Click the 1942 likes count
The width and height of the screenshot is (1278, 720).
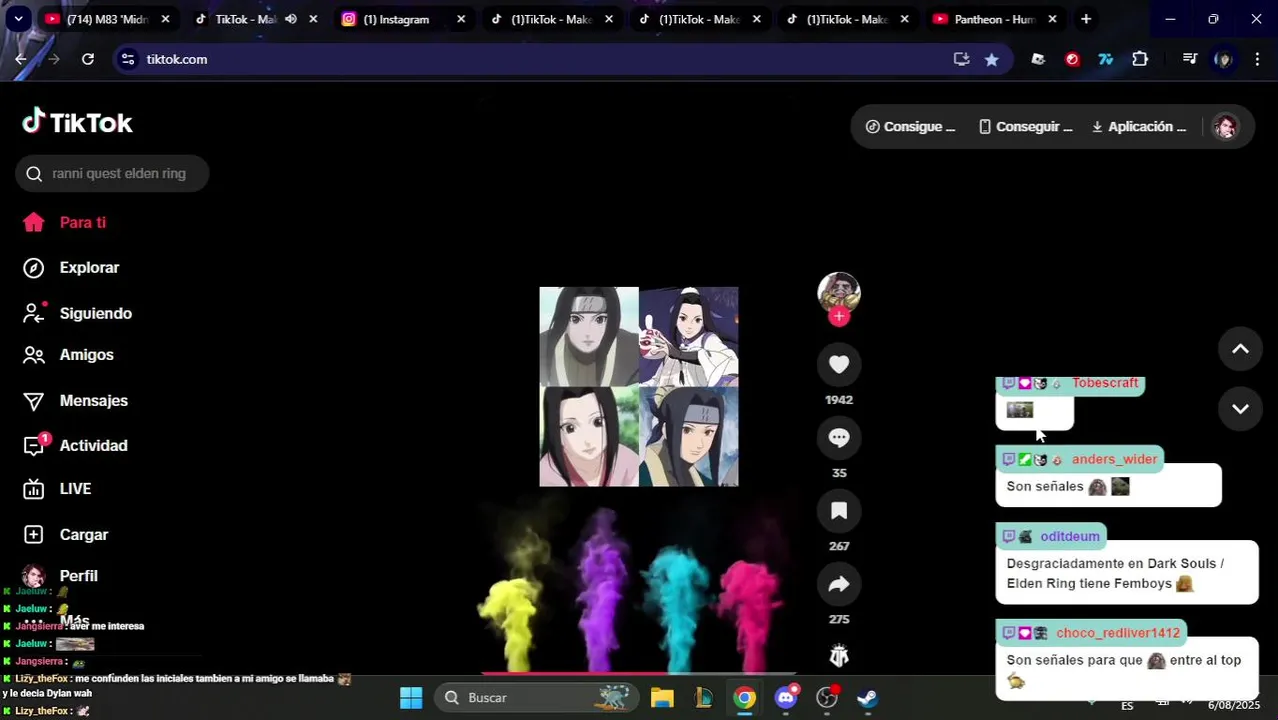pos(839,400)
